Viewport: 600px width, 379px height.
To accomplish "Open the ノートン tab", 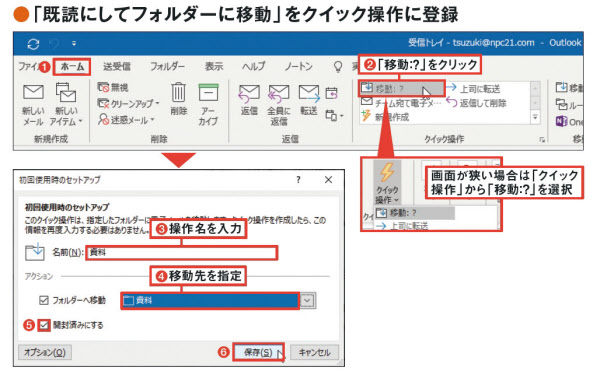I will (x=298, y=67).
